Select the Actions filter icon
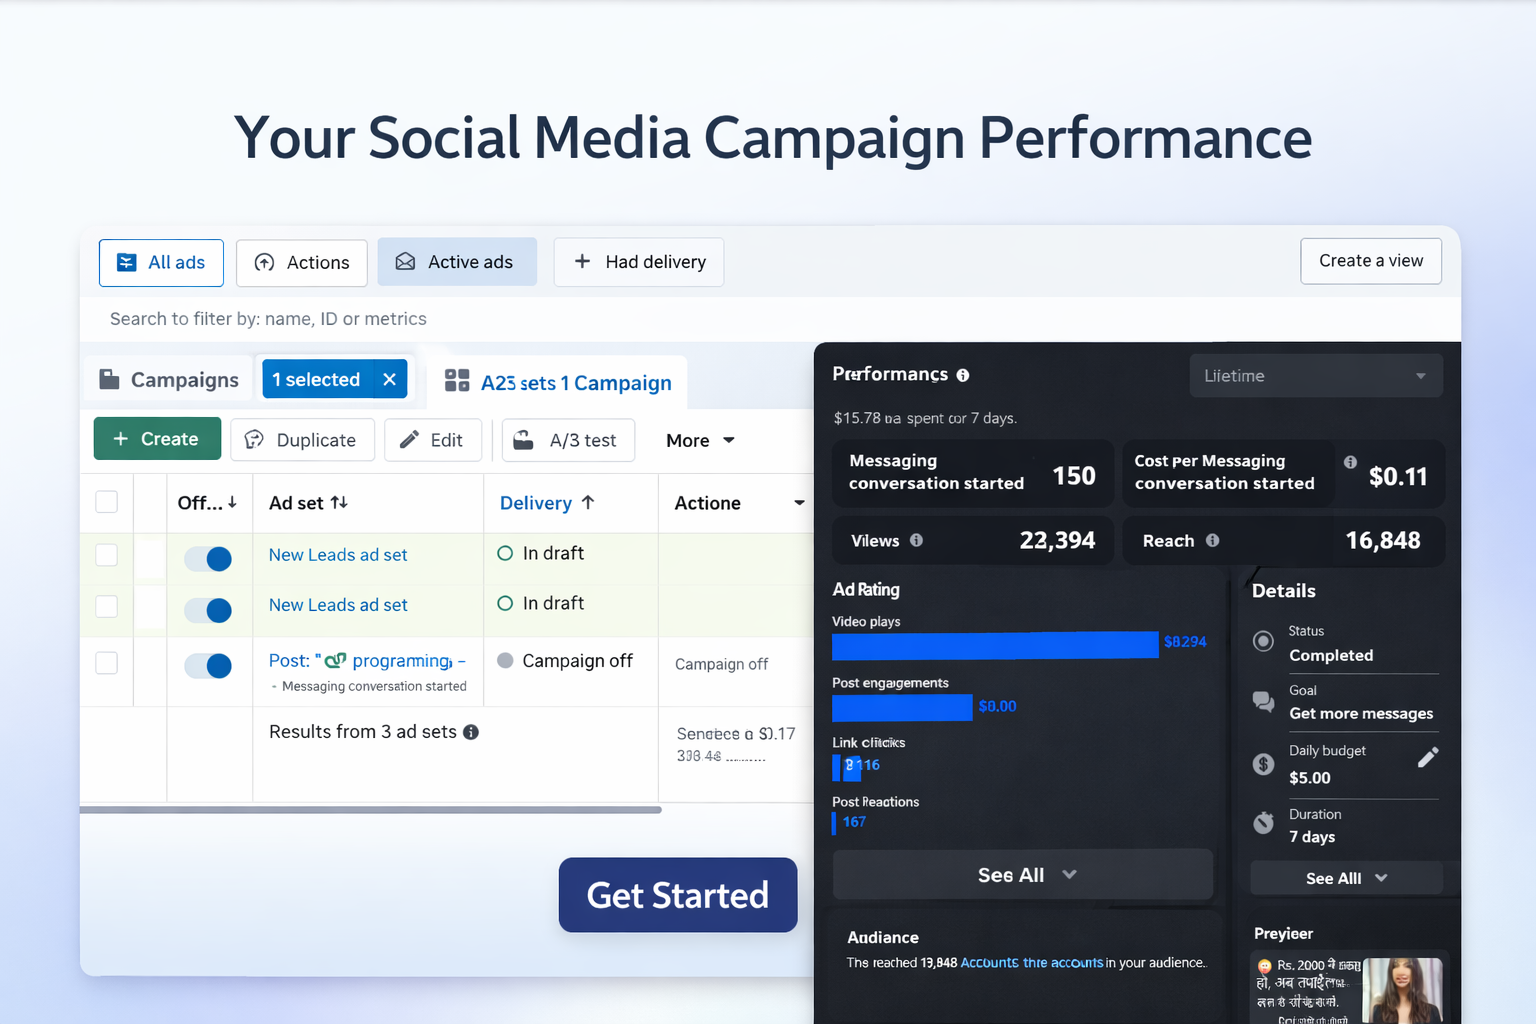Screen dimensions: 1536x1024 coord(265,262)
